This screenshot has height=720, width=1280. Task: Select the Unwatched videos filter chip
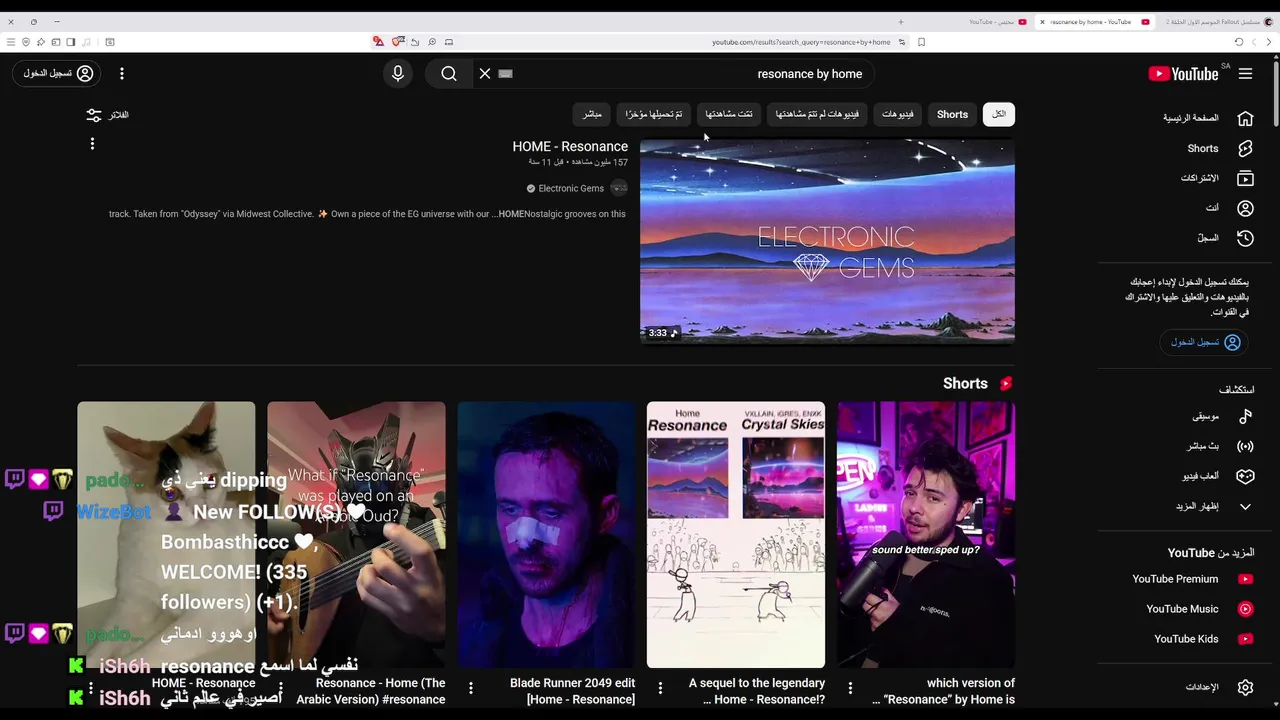pyautogui.click(x=817, y=114)
